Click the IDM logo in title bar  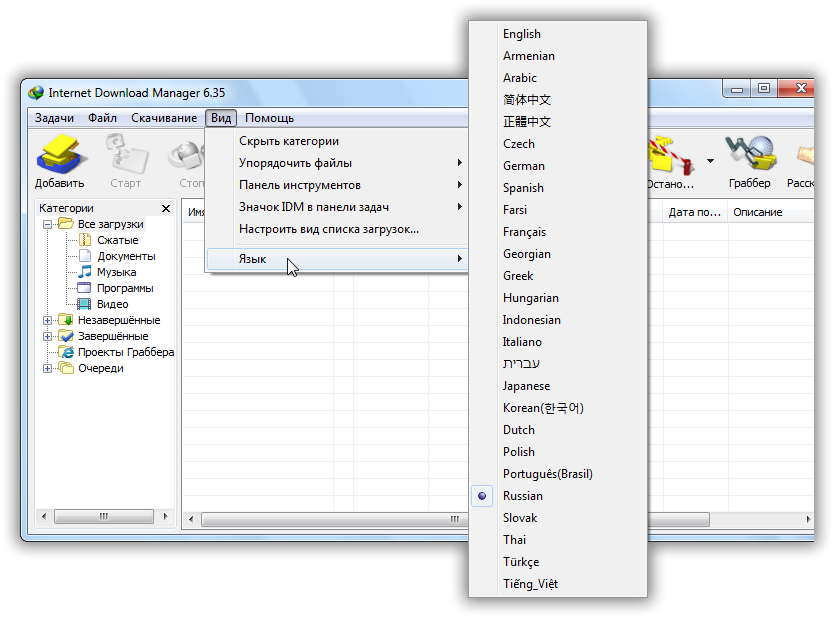click(36, 93)
